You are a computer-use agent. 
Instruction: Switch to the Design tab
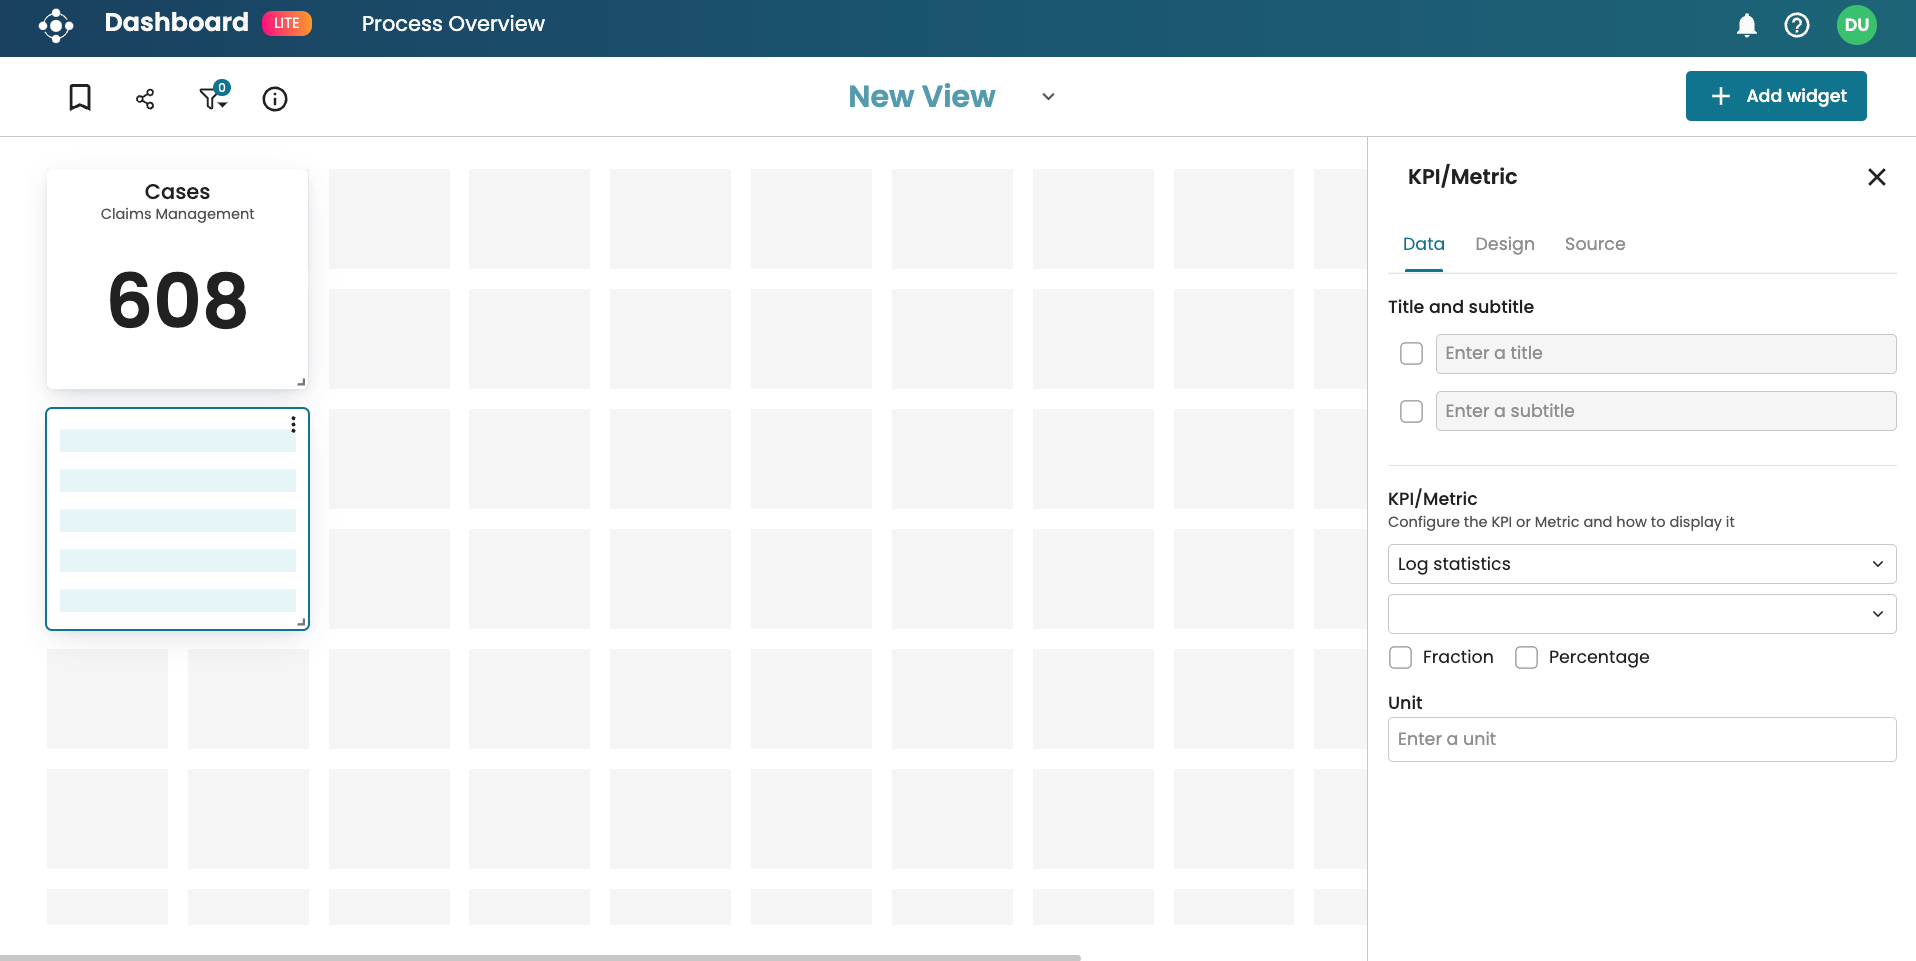coord(1504,244)
